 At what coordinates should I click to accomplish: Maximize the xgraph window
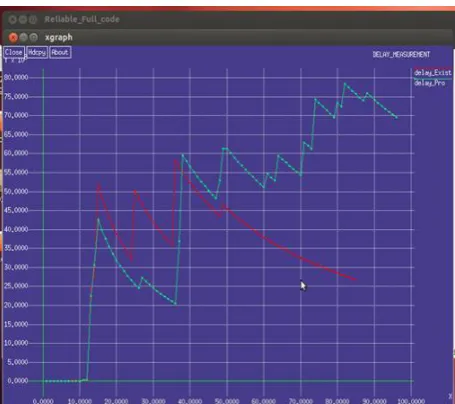[33, 37]
